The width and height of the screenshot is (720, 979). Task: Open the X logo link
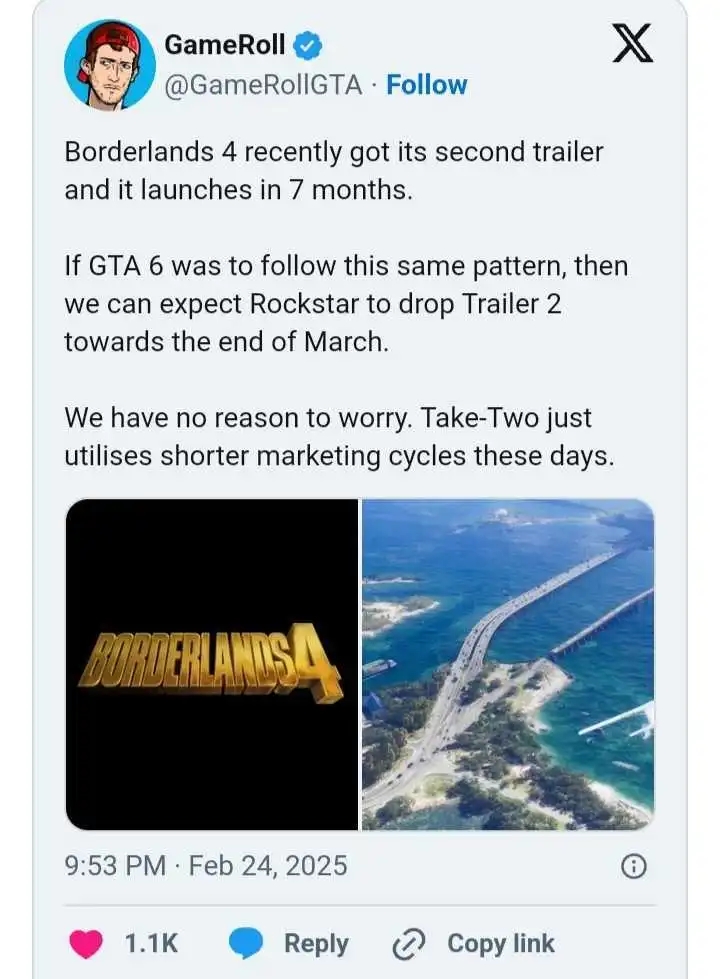632,44
